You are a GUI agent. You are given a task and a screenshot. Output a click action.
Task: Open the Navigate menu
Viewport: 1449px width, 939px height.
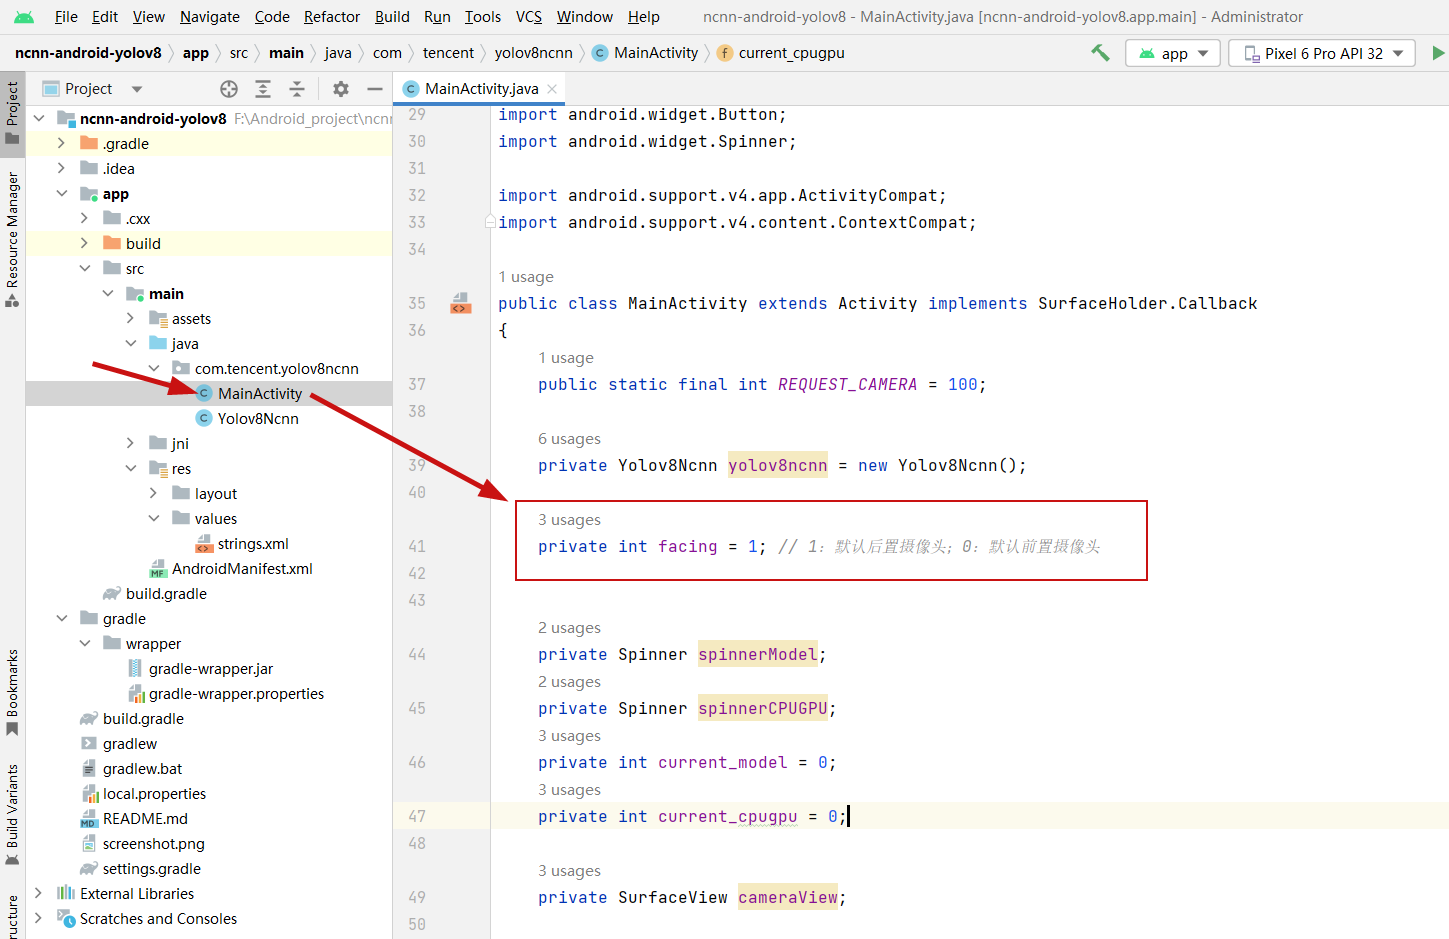(210, 17)
